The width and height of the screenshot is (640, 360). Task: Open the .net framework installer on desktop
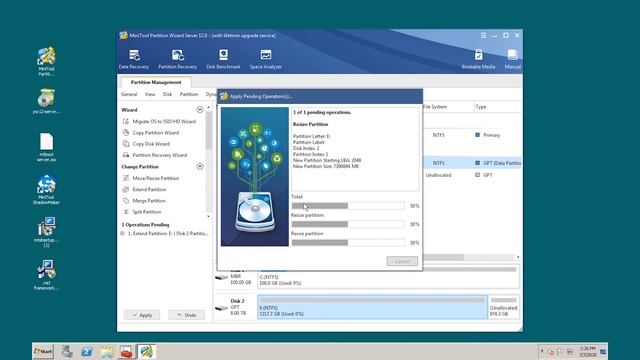[46, 275]
